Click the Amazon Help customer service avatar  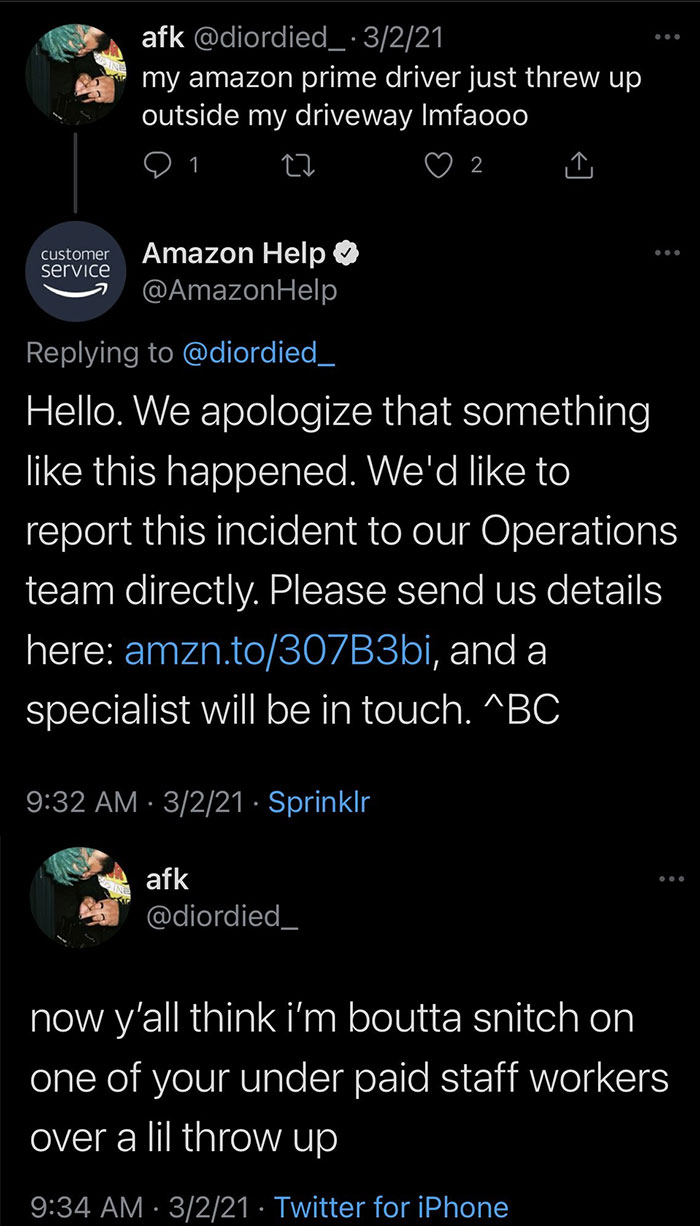[x=75, y=271]
